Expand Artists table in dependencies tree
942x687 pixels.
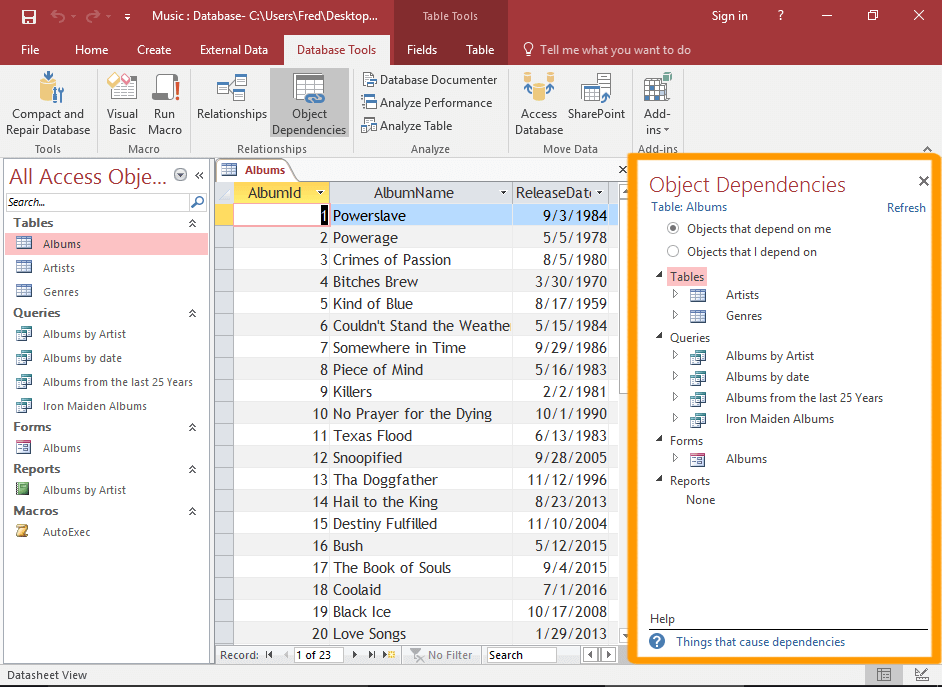(676, 294)
